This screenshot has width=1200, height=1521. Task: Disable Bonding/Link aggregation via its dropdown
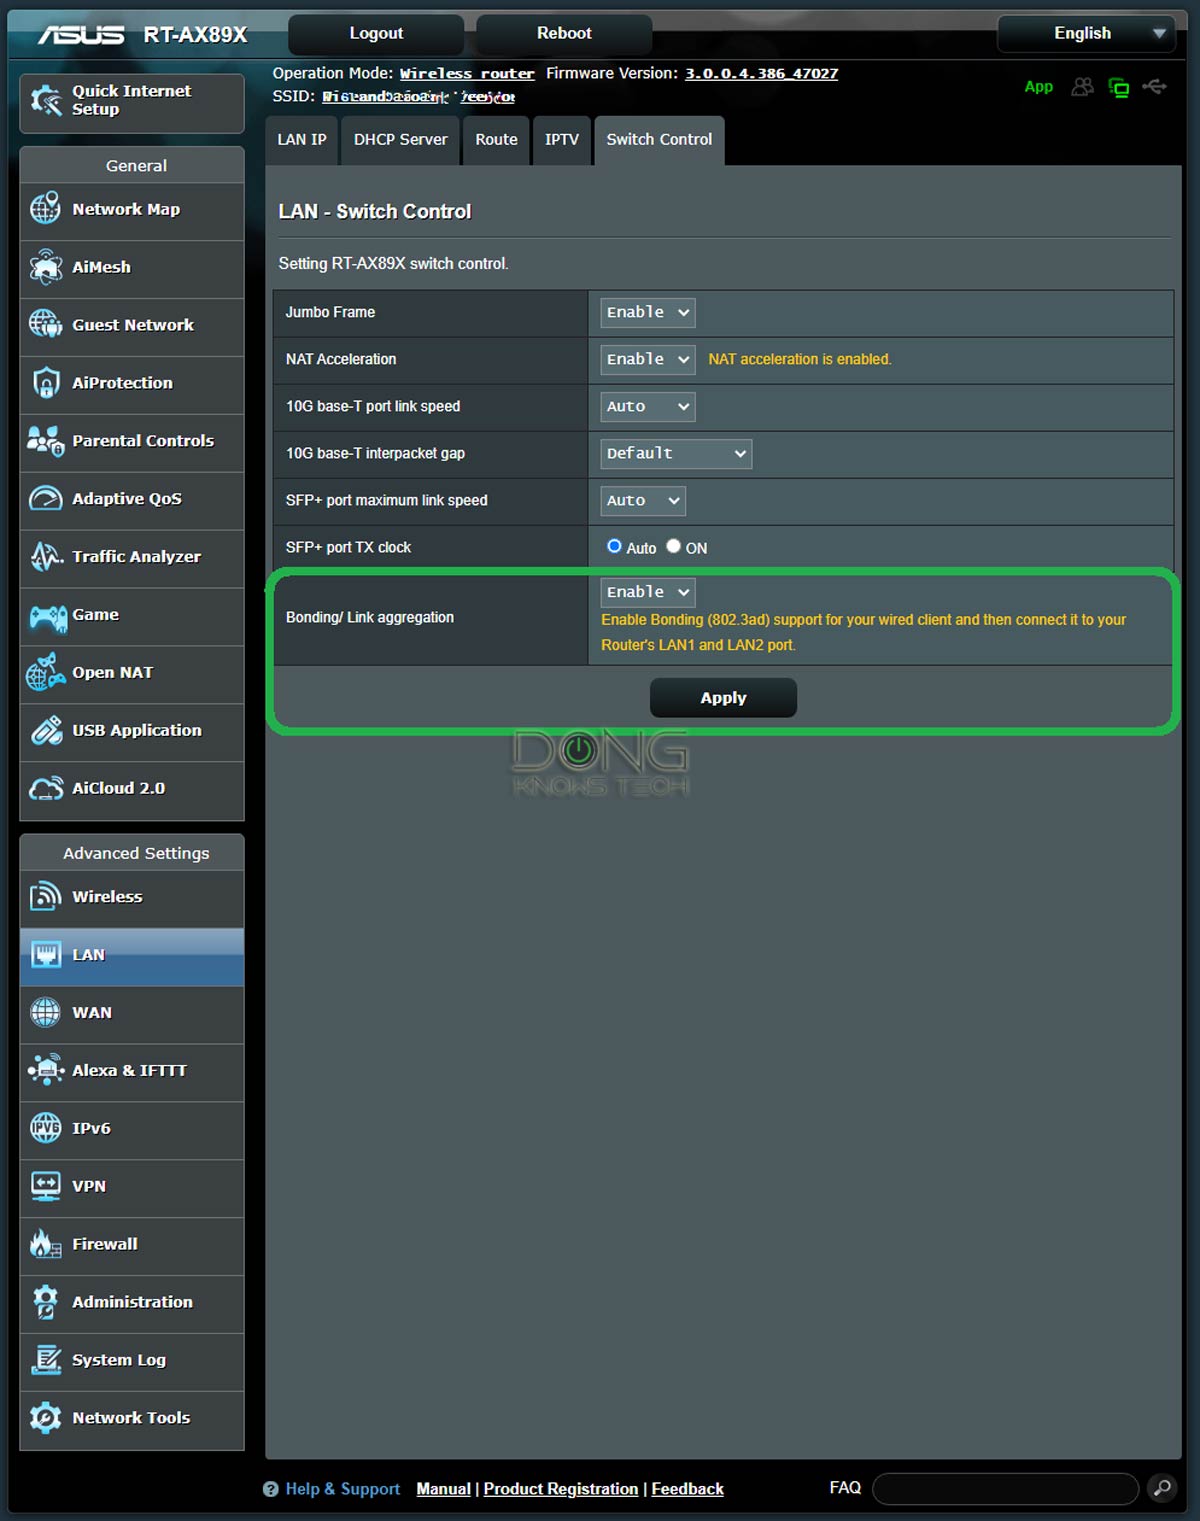[646, 592]
